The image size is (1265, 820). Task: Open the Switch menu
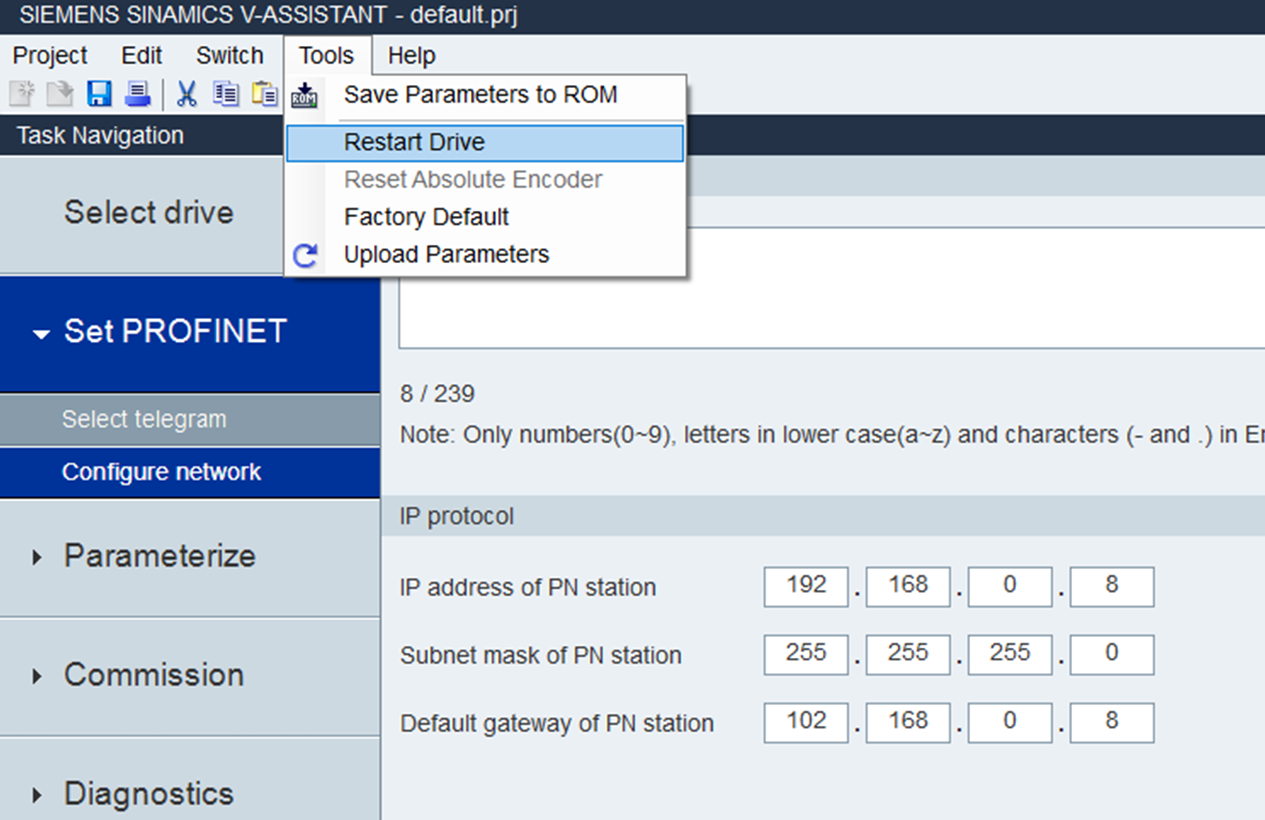click(230, 56)
